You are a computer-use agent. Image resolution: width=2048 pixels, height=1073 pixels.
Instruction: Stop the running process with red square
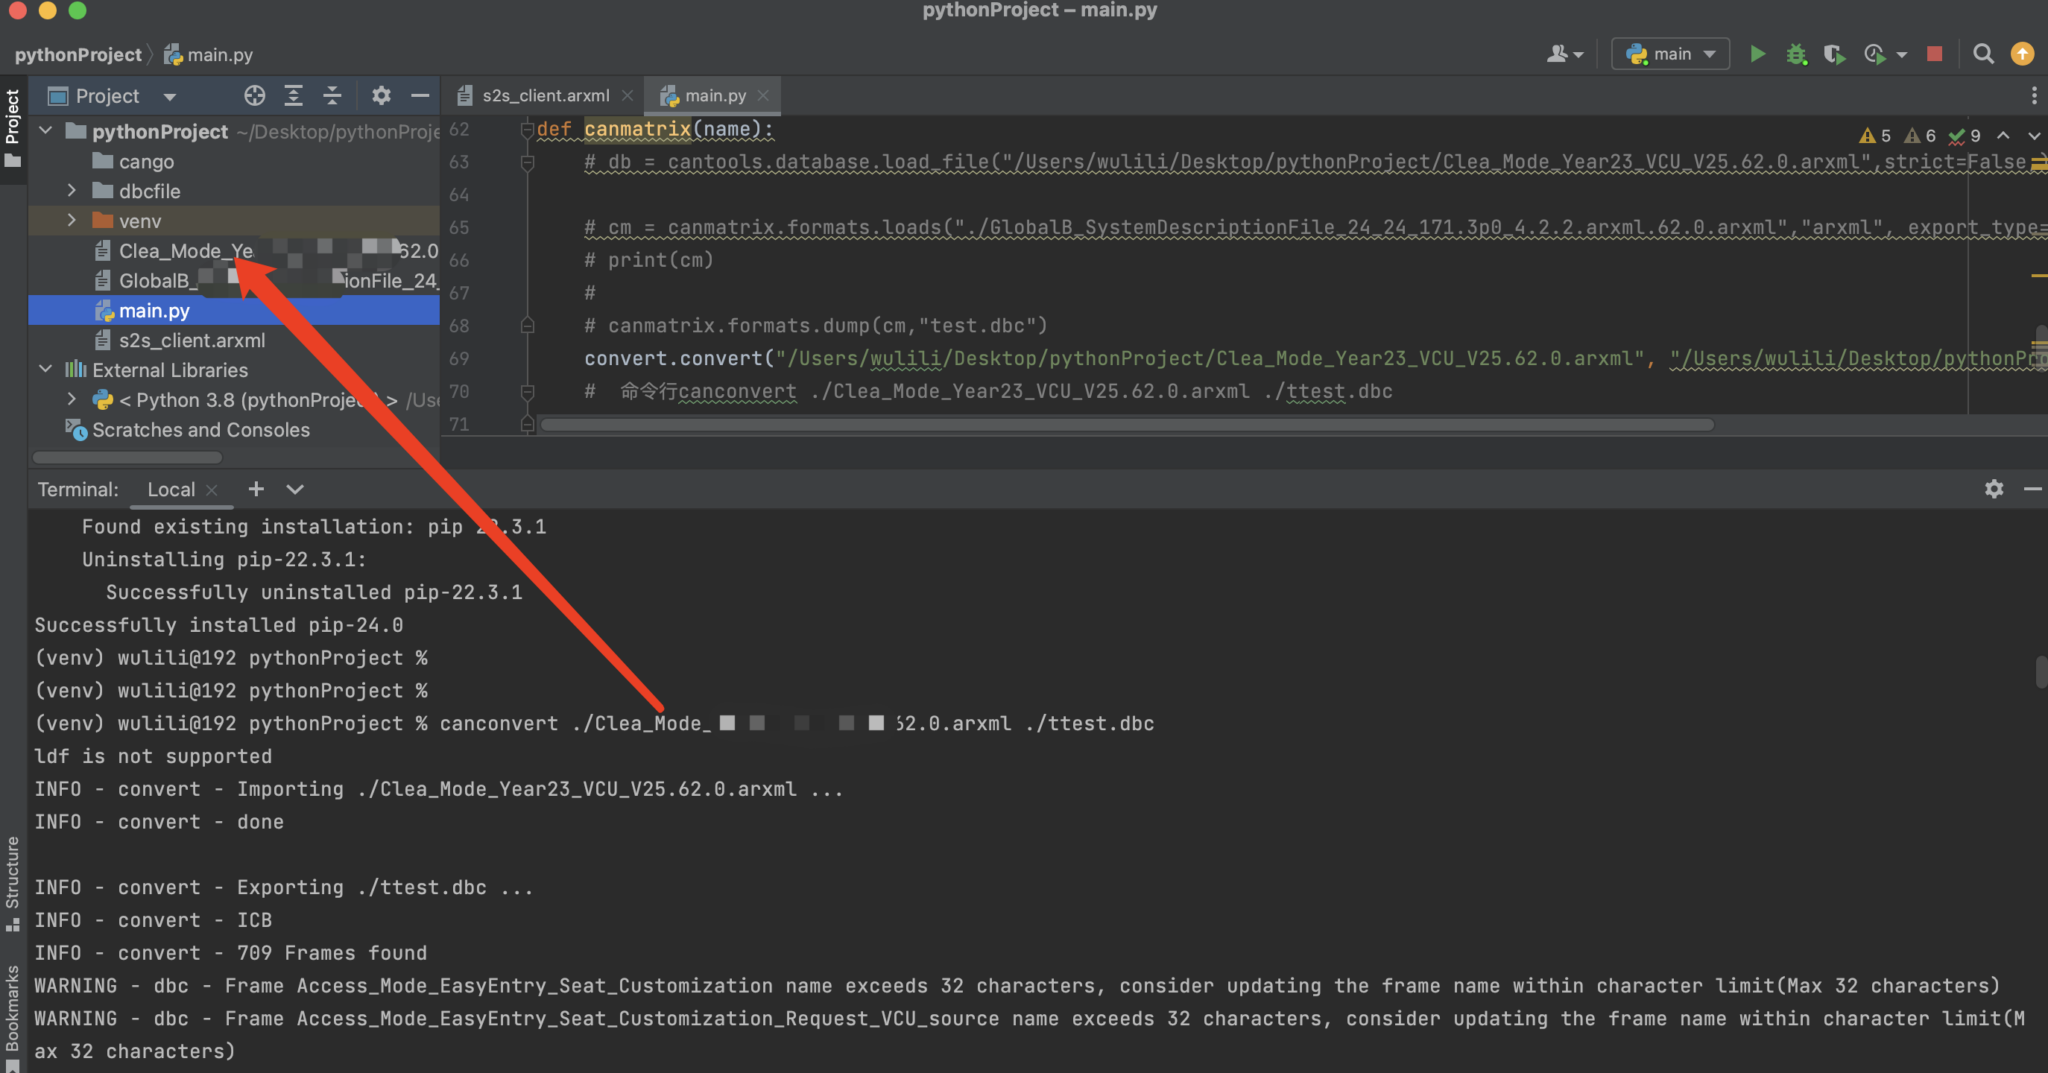tap(1935, 54)
